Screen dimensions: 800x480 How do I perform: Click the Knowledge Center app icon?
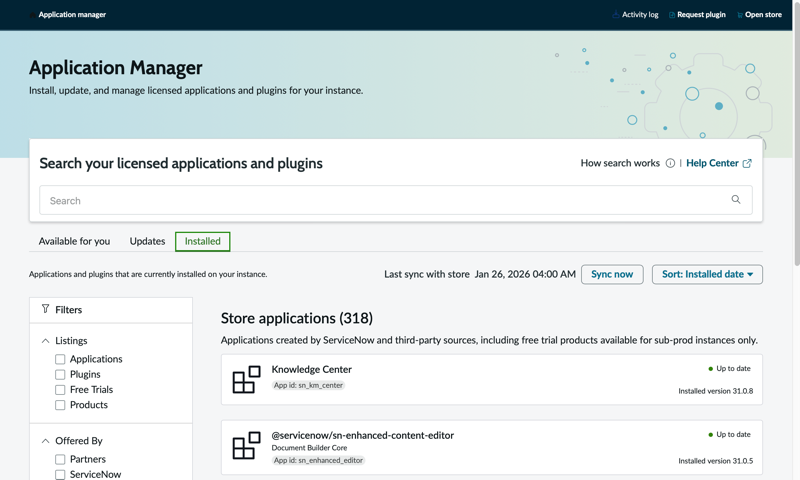pyautogui.click(x=246, y=380)
